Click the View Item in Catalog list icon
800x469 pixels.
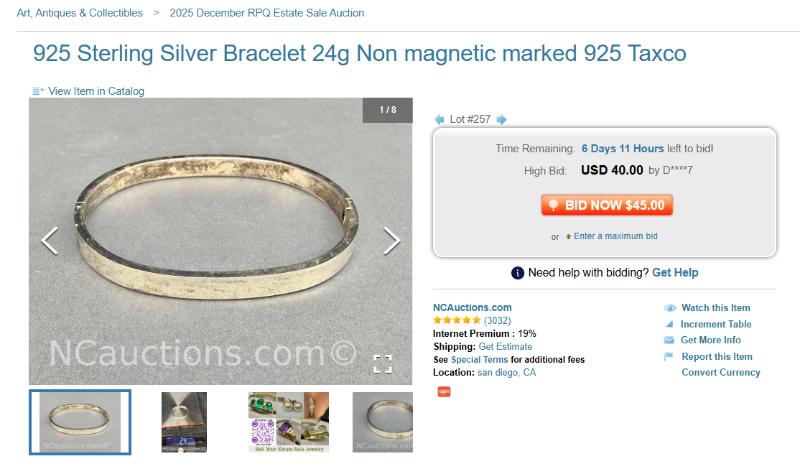point(38,91)
